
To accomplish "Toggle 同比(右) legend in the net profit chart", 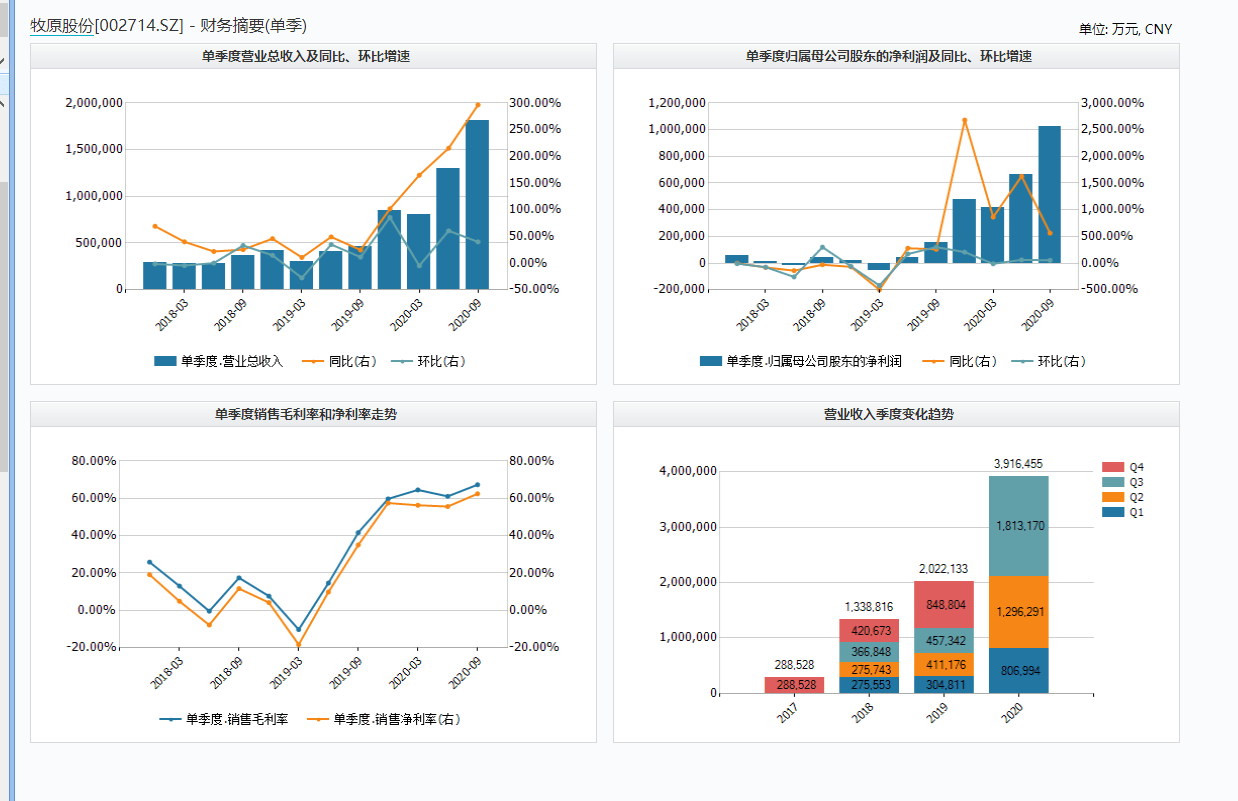I will [959, 361].
